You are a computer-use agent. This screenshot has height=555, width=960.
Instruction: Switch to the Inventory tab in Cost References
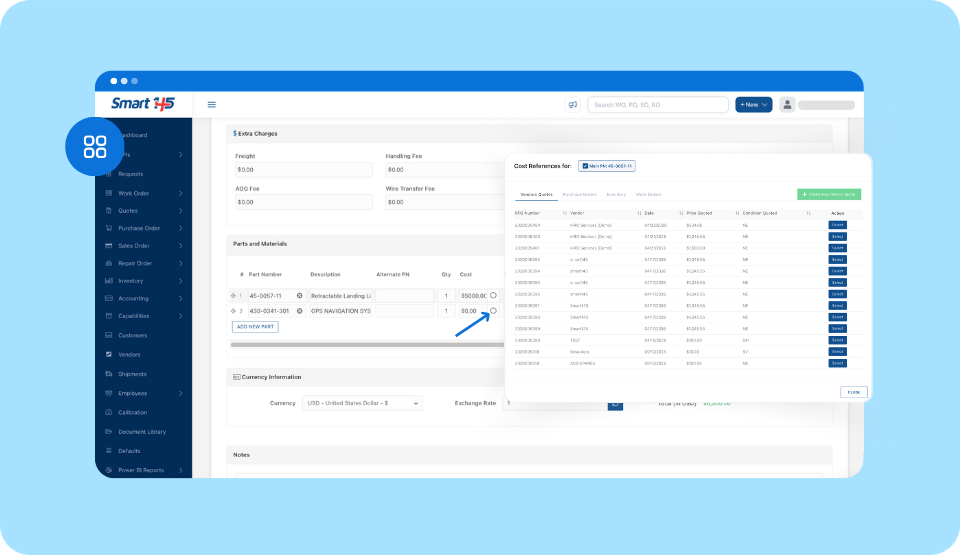click(616, 195)
